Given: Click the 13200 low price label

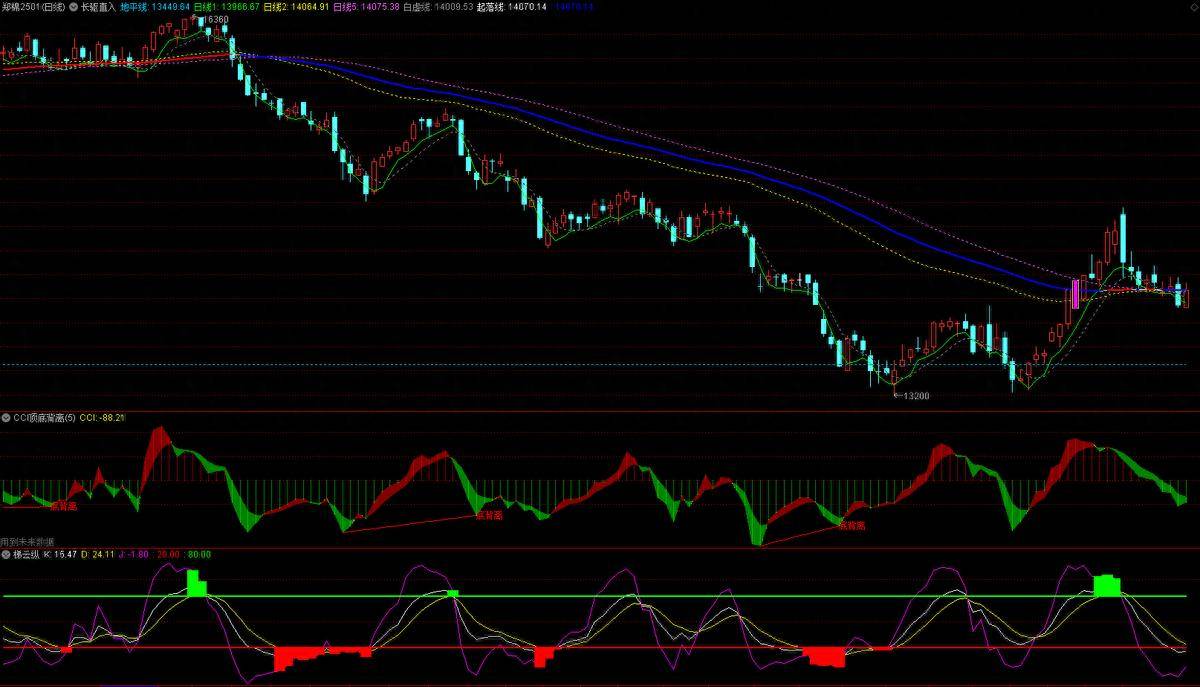Looking at the screenshot, I should coord(915,396).
